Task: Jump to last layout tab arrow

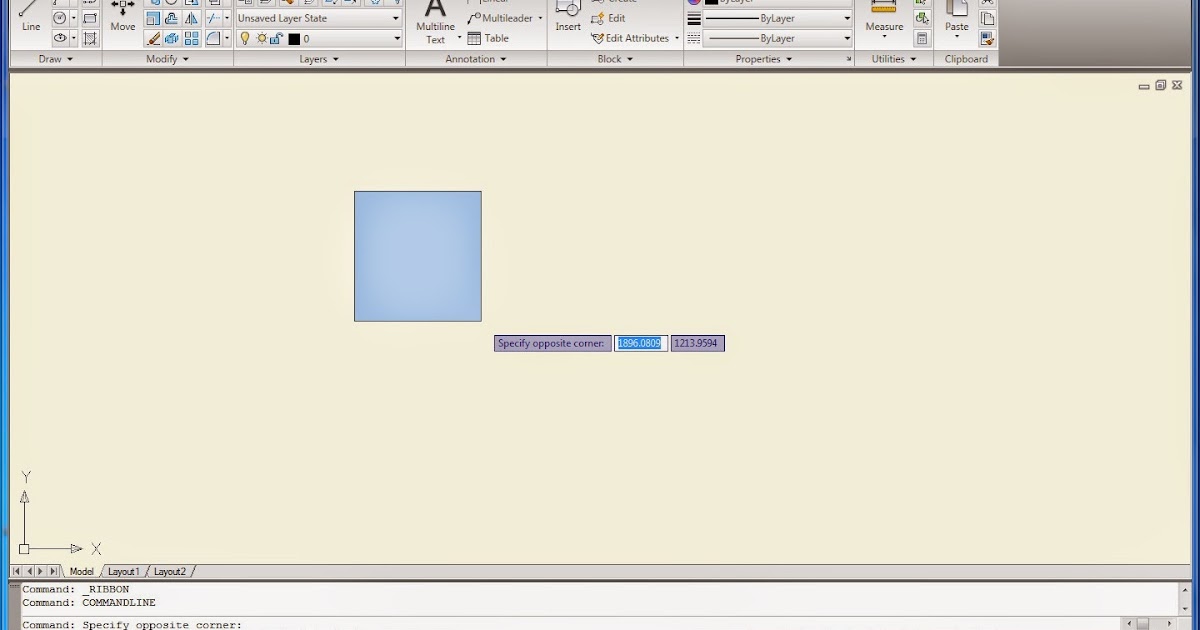Action: click(x=54, y=572)
